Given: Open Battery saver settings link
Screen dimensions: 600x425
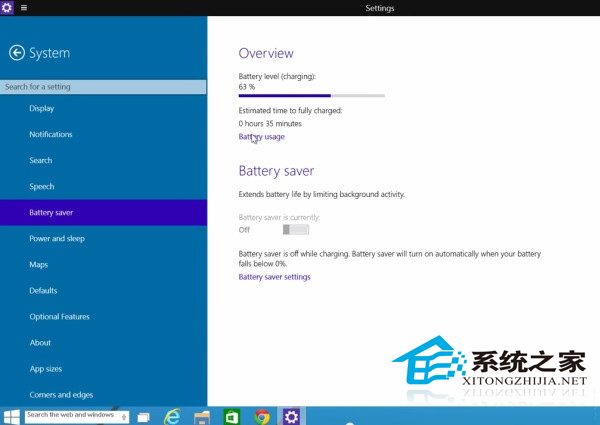Looking at the screenshot, I should (274, 277).
